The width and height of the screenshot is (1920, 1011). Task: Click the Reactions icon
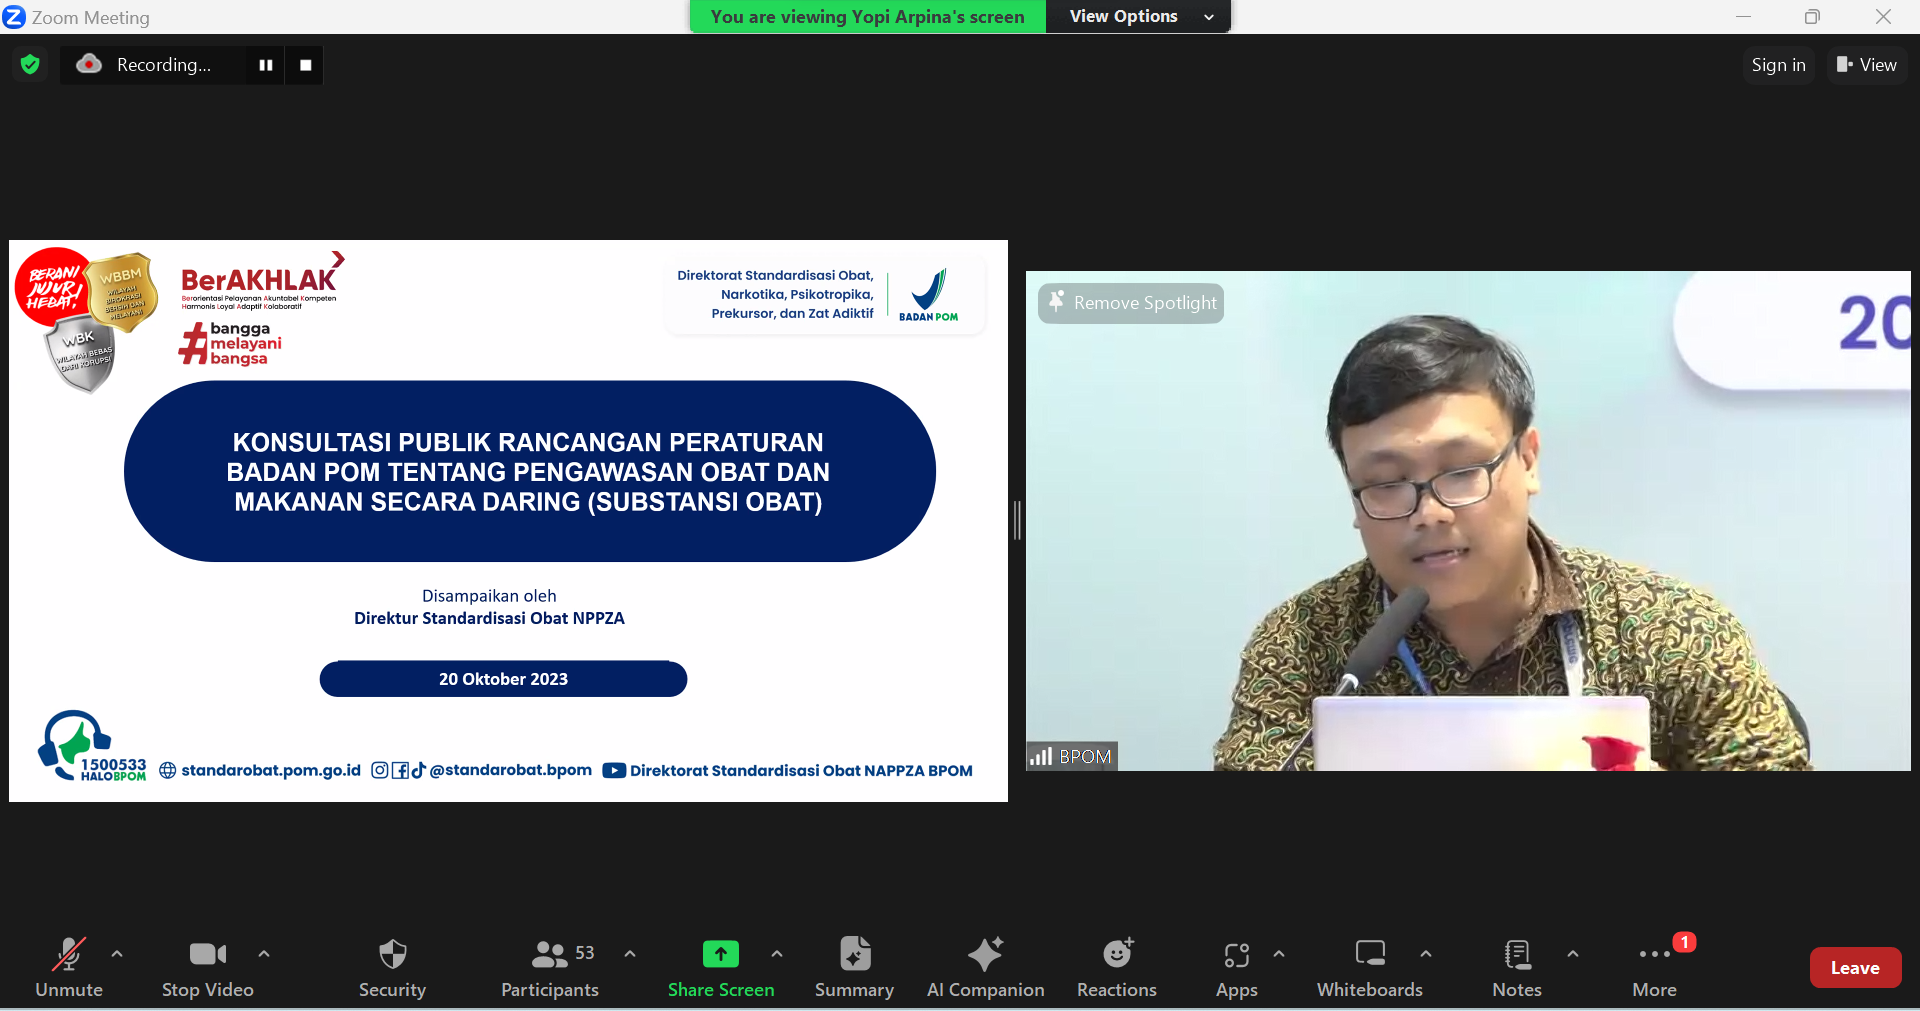click(1116, 954)
